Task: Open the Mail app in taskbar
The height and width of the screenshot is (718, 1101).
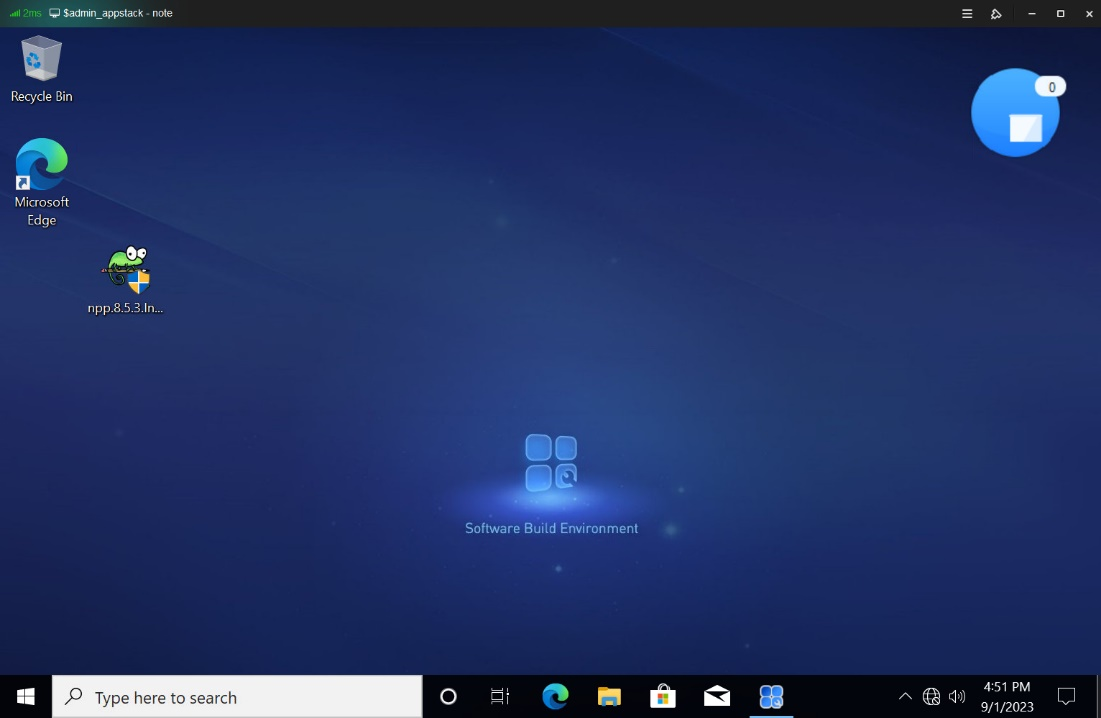Action: (x=716, y=696)
